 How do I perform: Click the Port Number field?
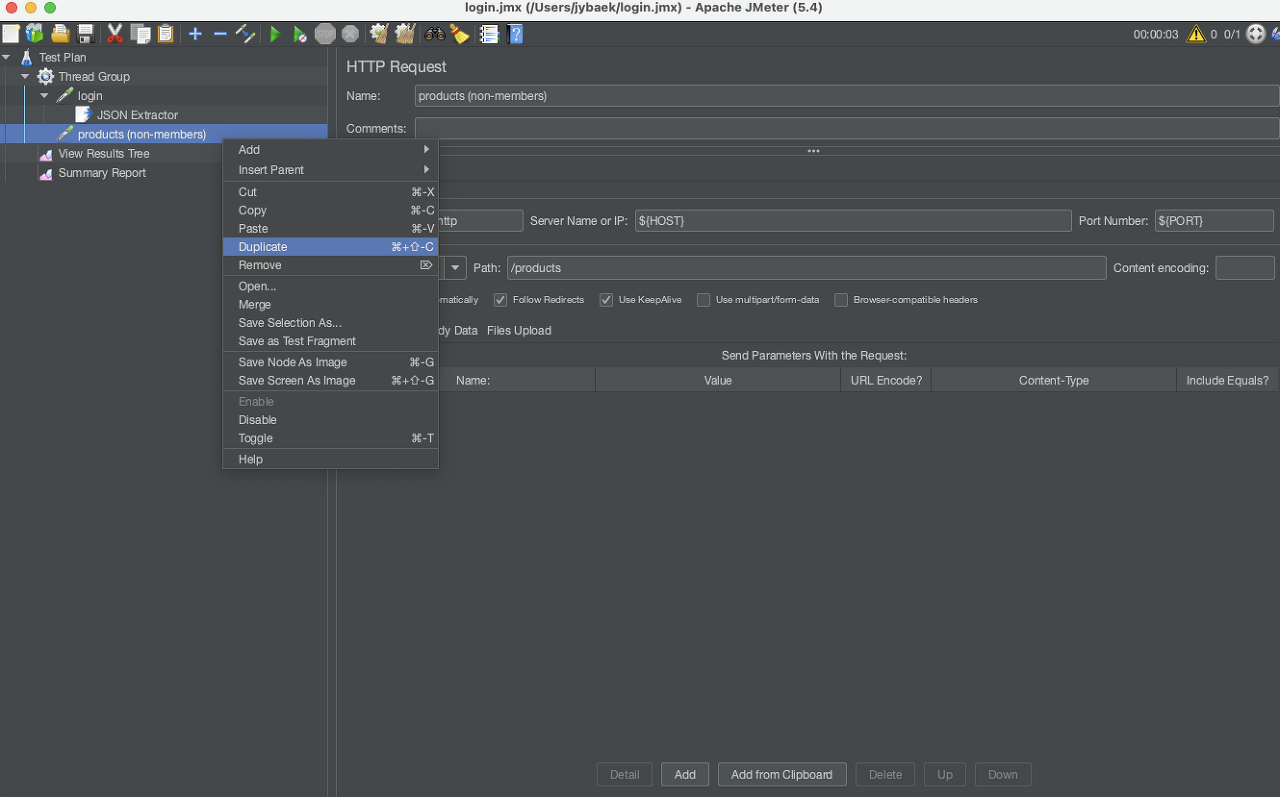(1214, 221)
